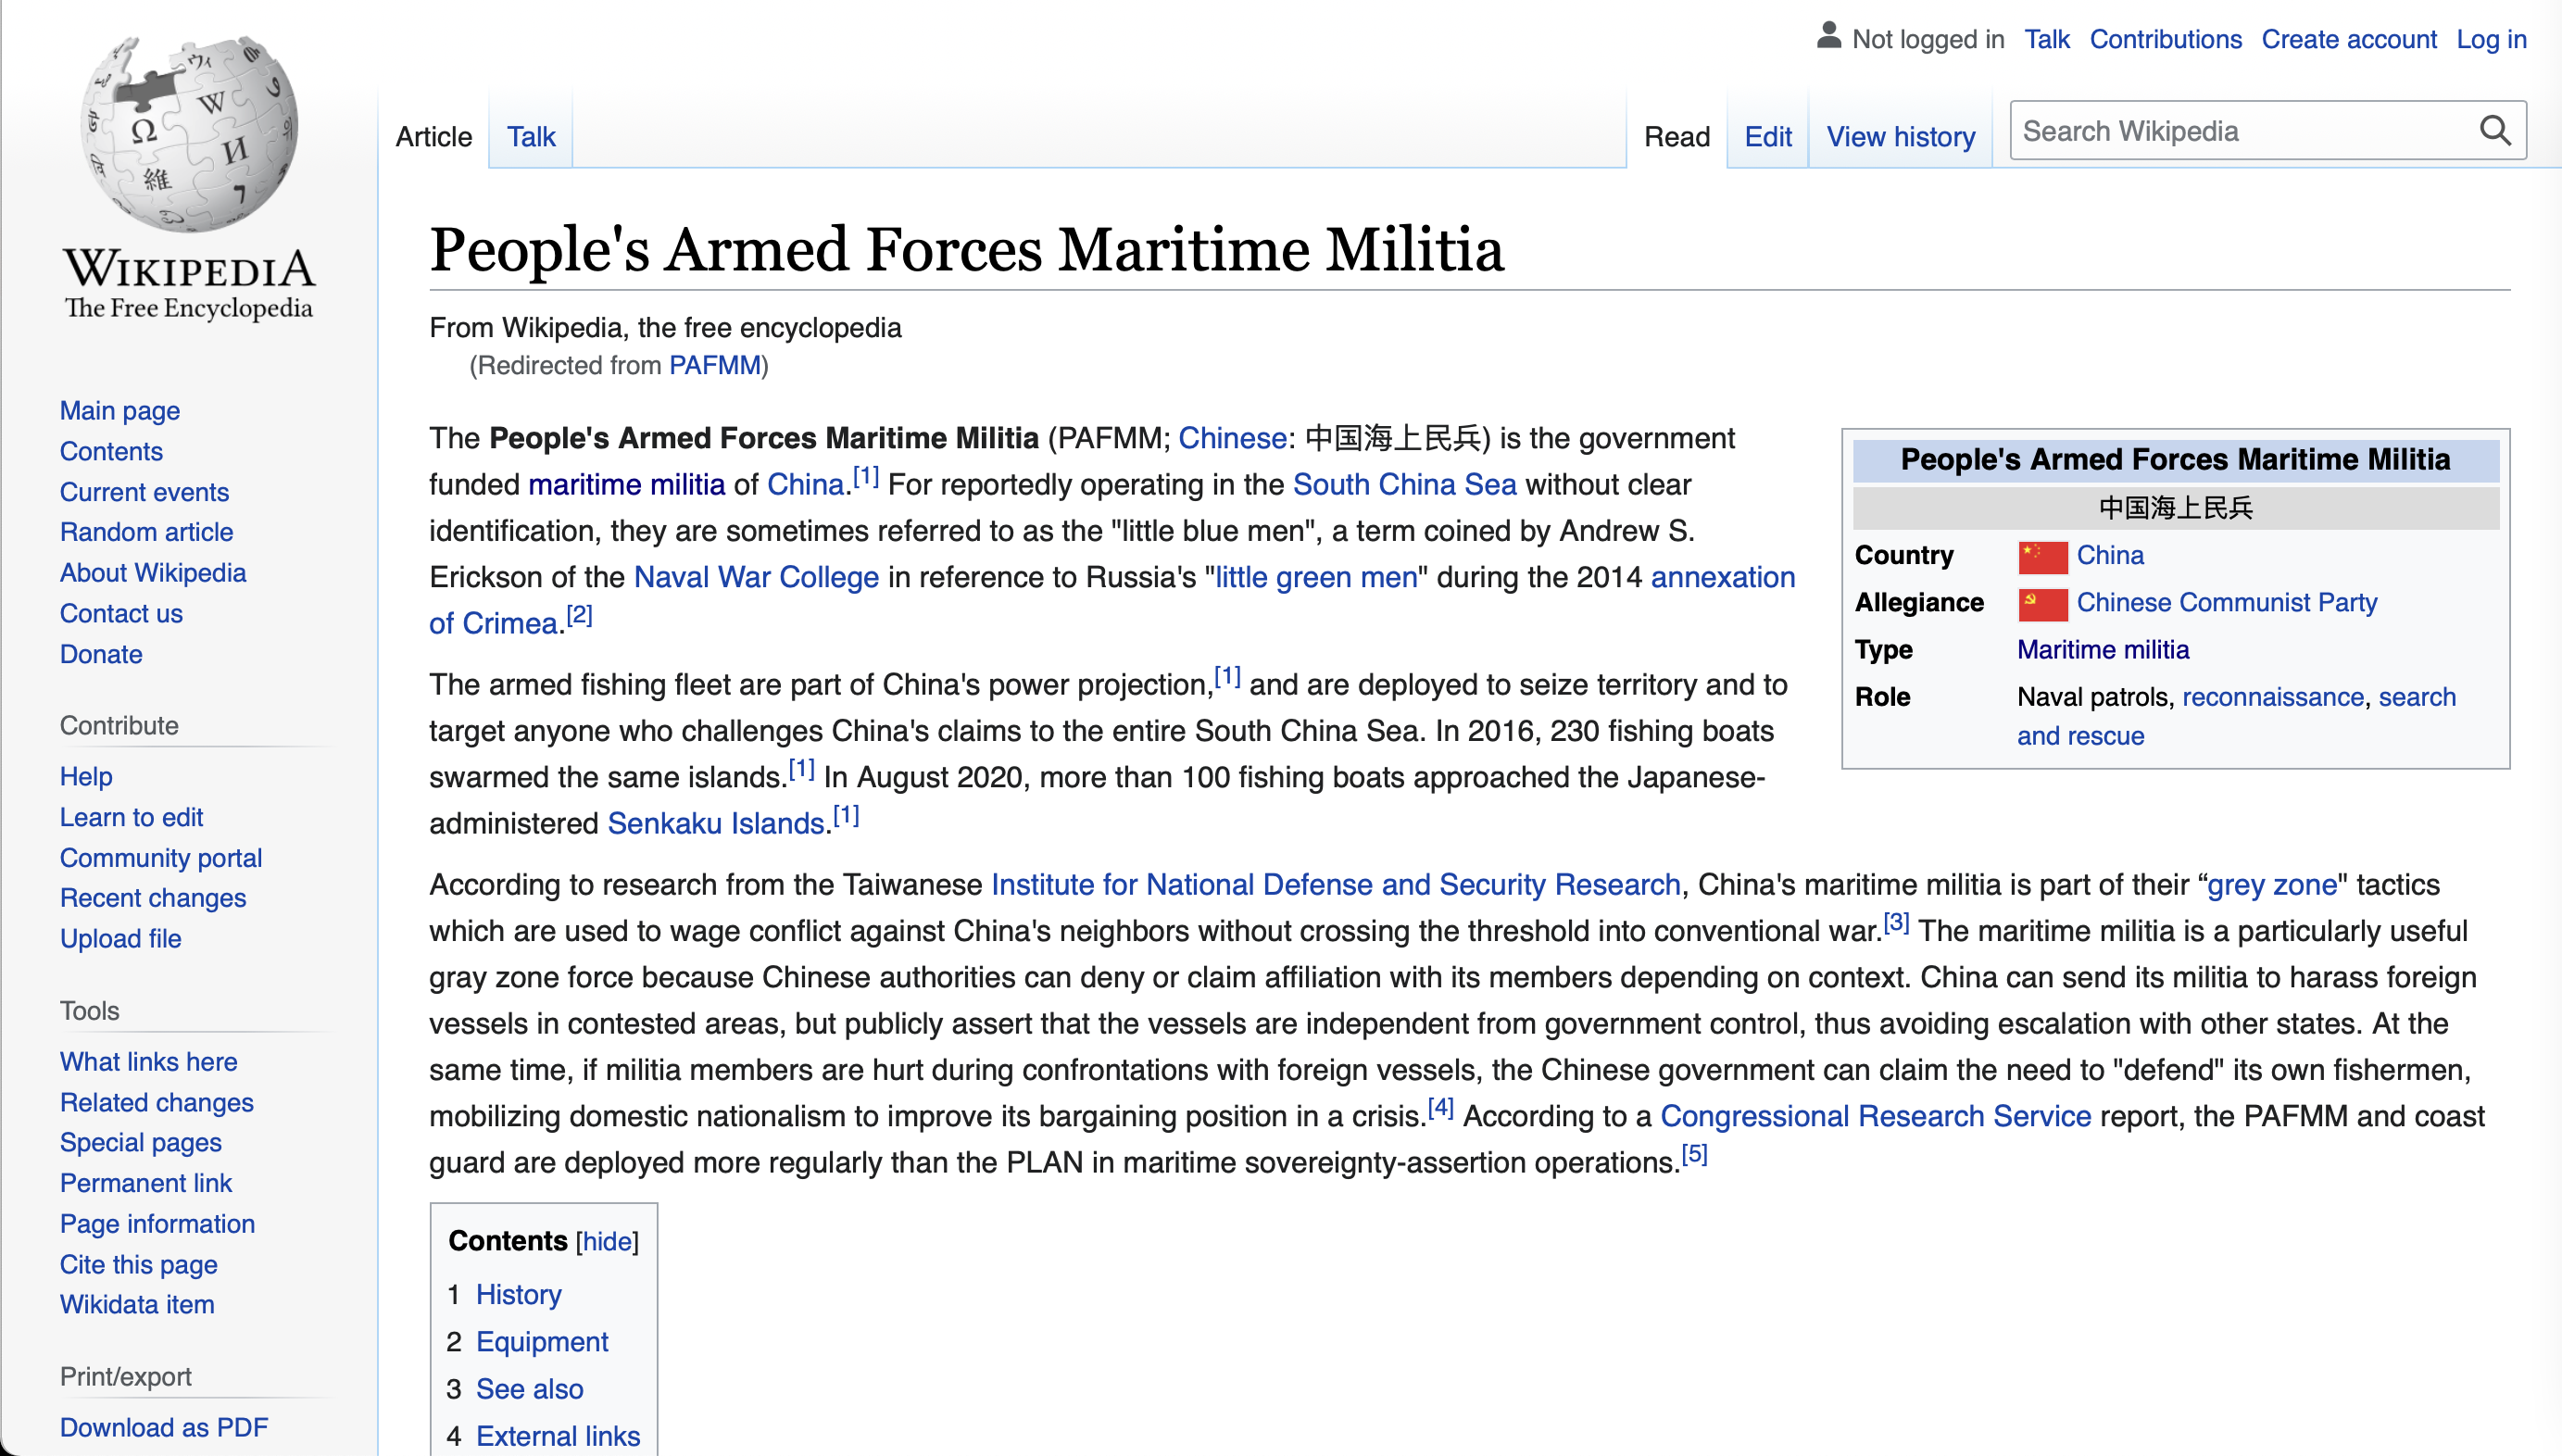Jump to See also section

tap(529, 1389)
